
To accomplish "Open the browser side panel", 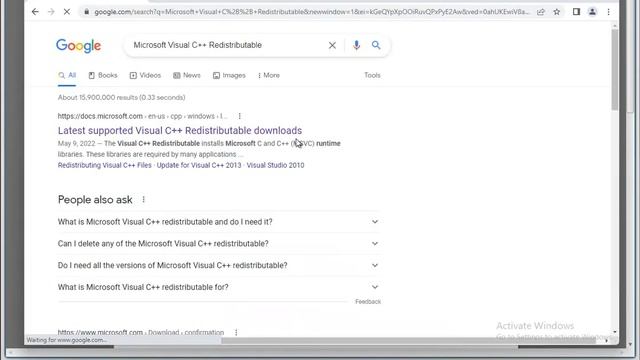I will (x=576, y=12).
